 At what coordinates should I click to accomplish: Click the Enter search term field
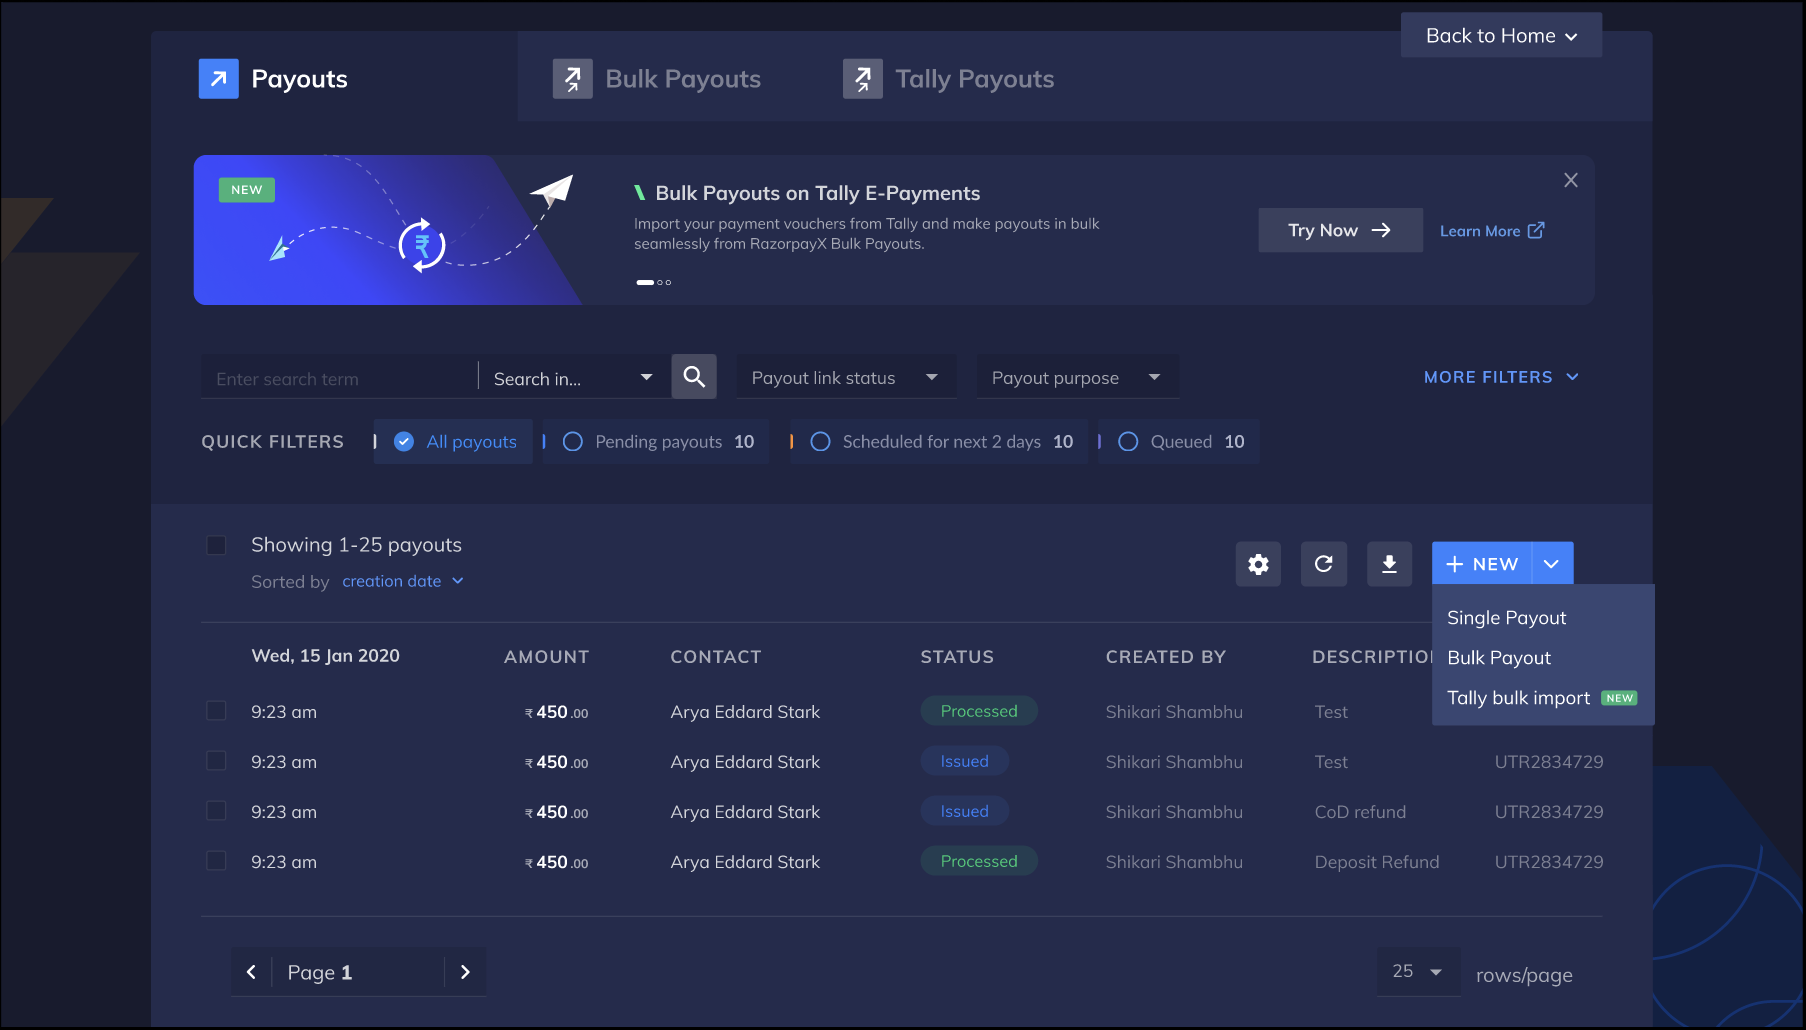click(x=338, y=378)
